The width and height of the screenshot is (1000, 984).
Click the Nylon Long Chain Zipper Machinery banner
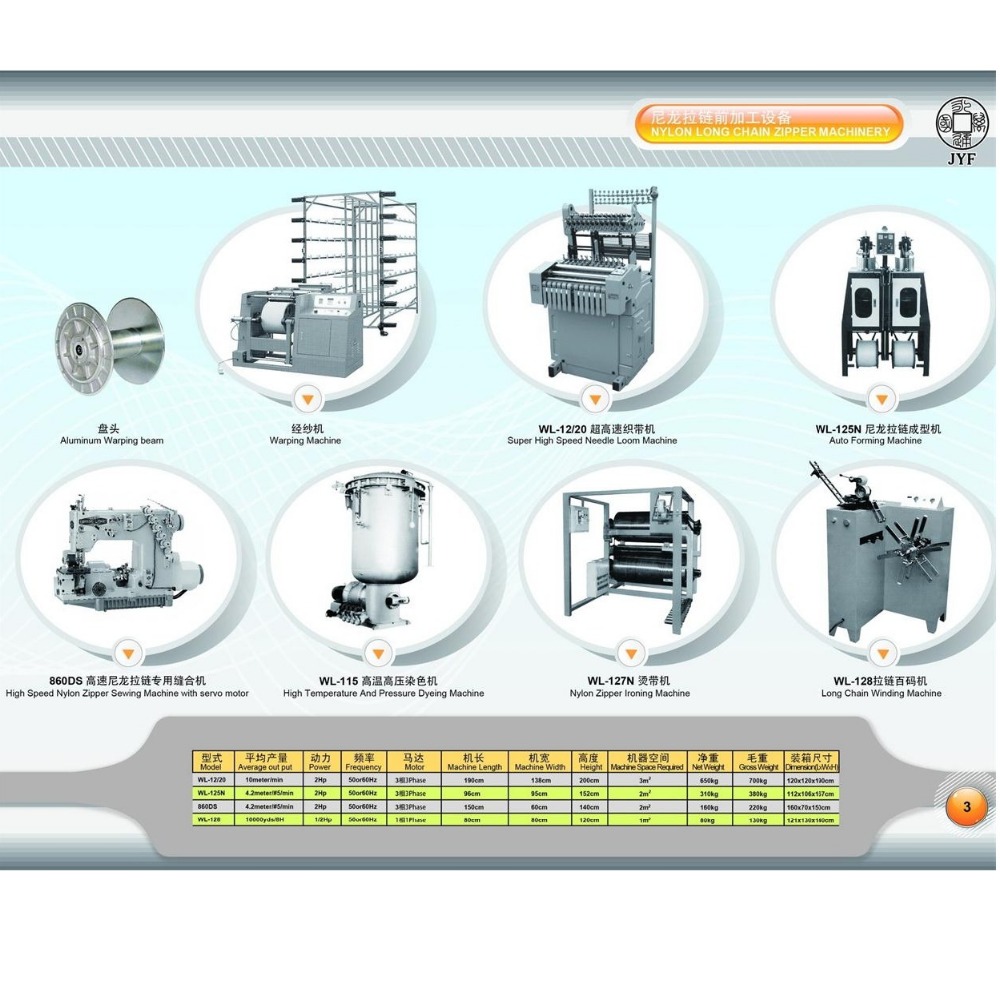pos(768,124)
